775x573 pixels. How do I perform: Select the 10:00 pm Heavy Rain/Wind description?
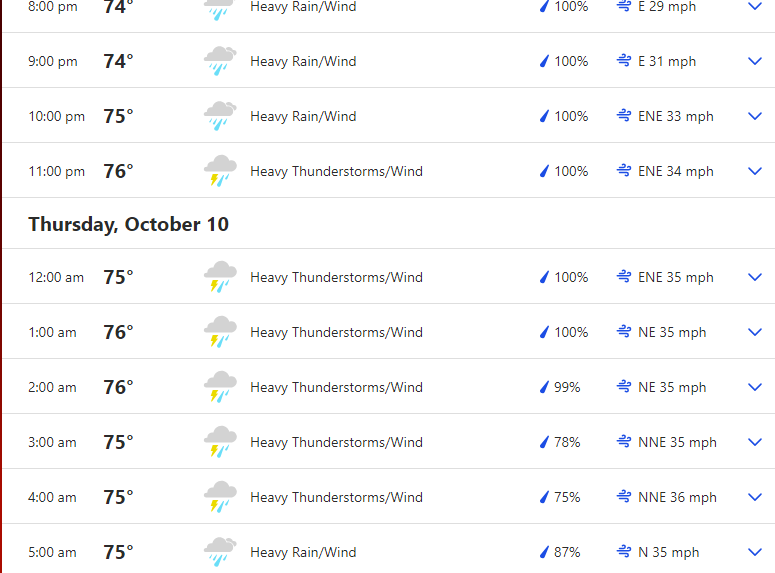point(303,116)
